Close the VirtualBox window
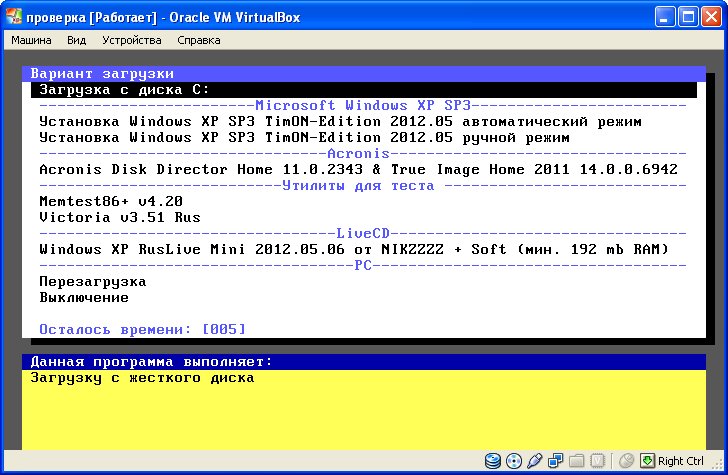 tap(711, 17)
